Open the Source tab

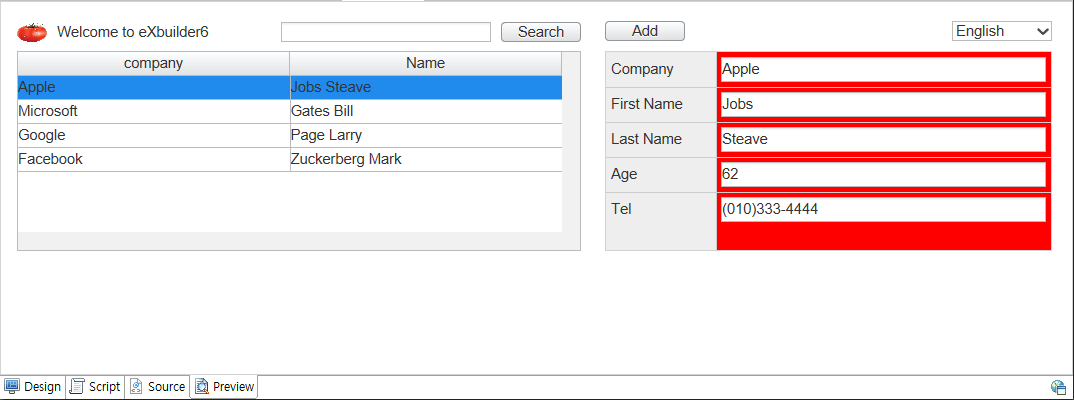coord(158,387)
